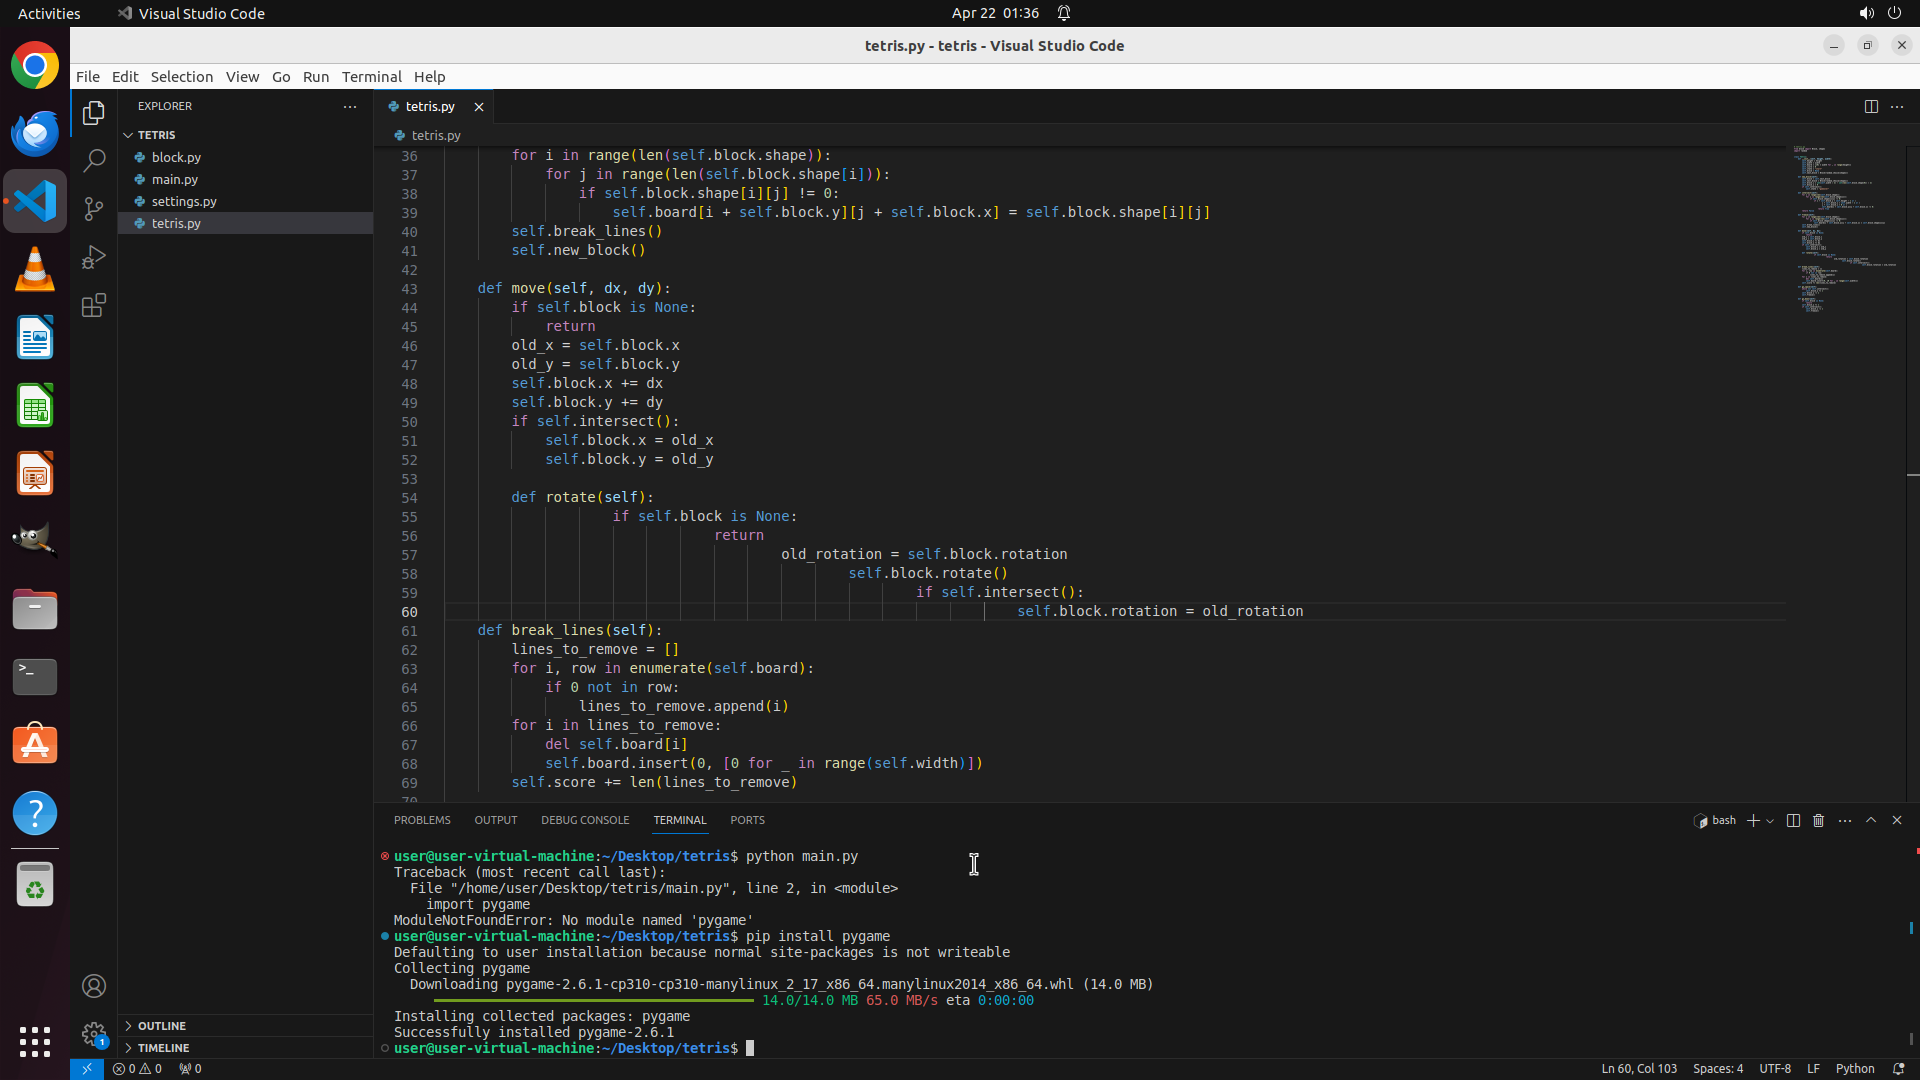Open launch profile dropdown next to plus

tap(1770, 821)
